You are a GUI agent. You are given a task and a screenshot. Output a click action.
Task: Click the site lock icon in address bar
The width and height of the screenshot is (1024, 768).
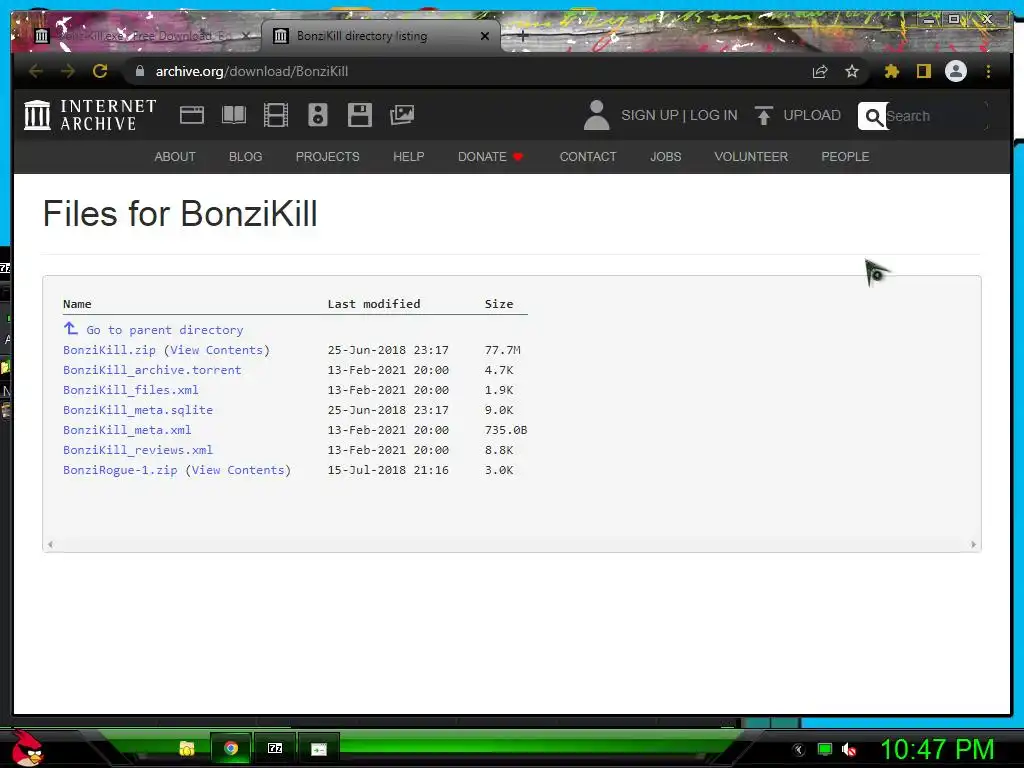click(140, 71)
